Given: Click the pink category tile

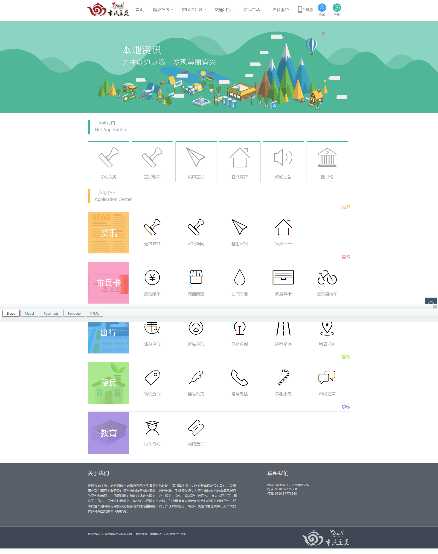Looking at the screenshot, I should point(108,283).
